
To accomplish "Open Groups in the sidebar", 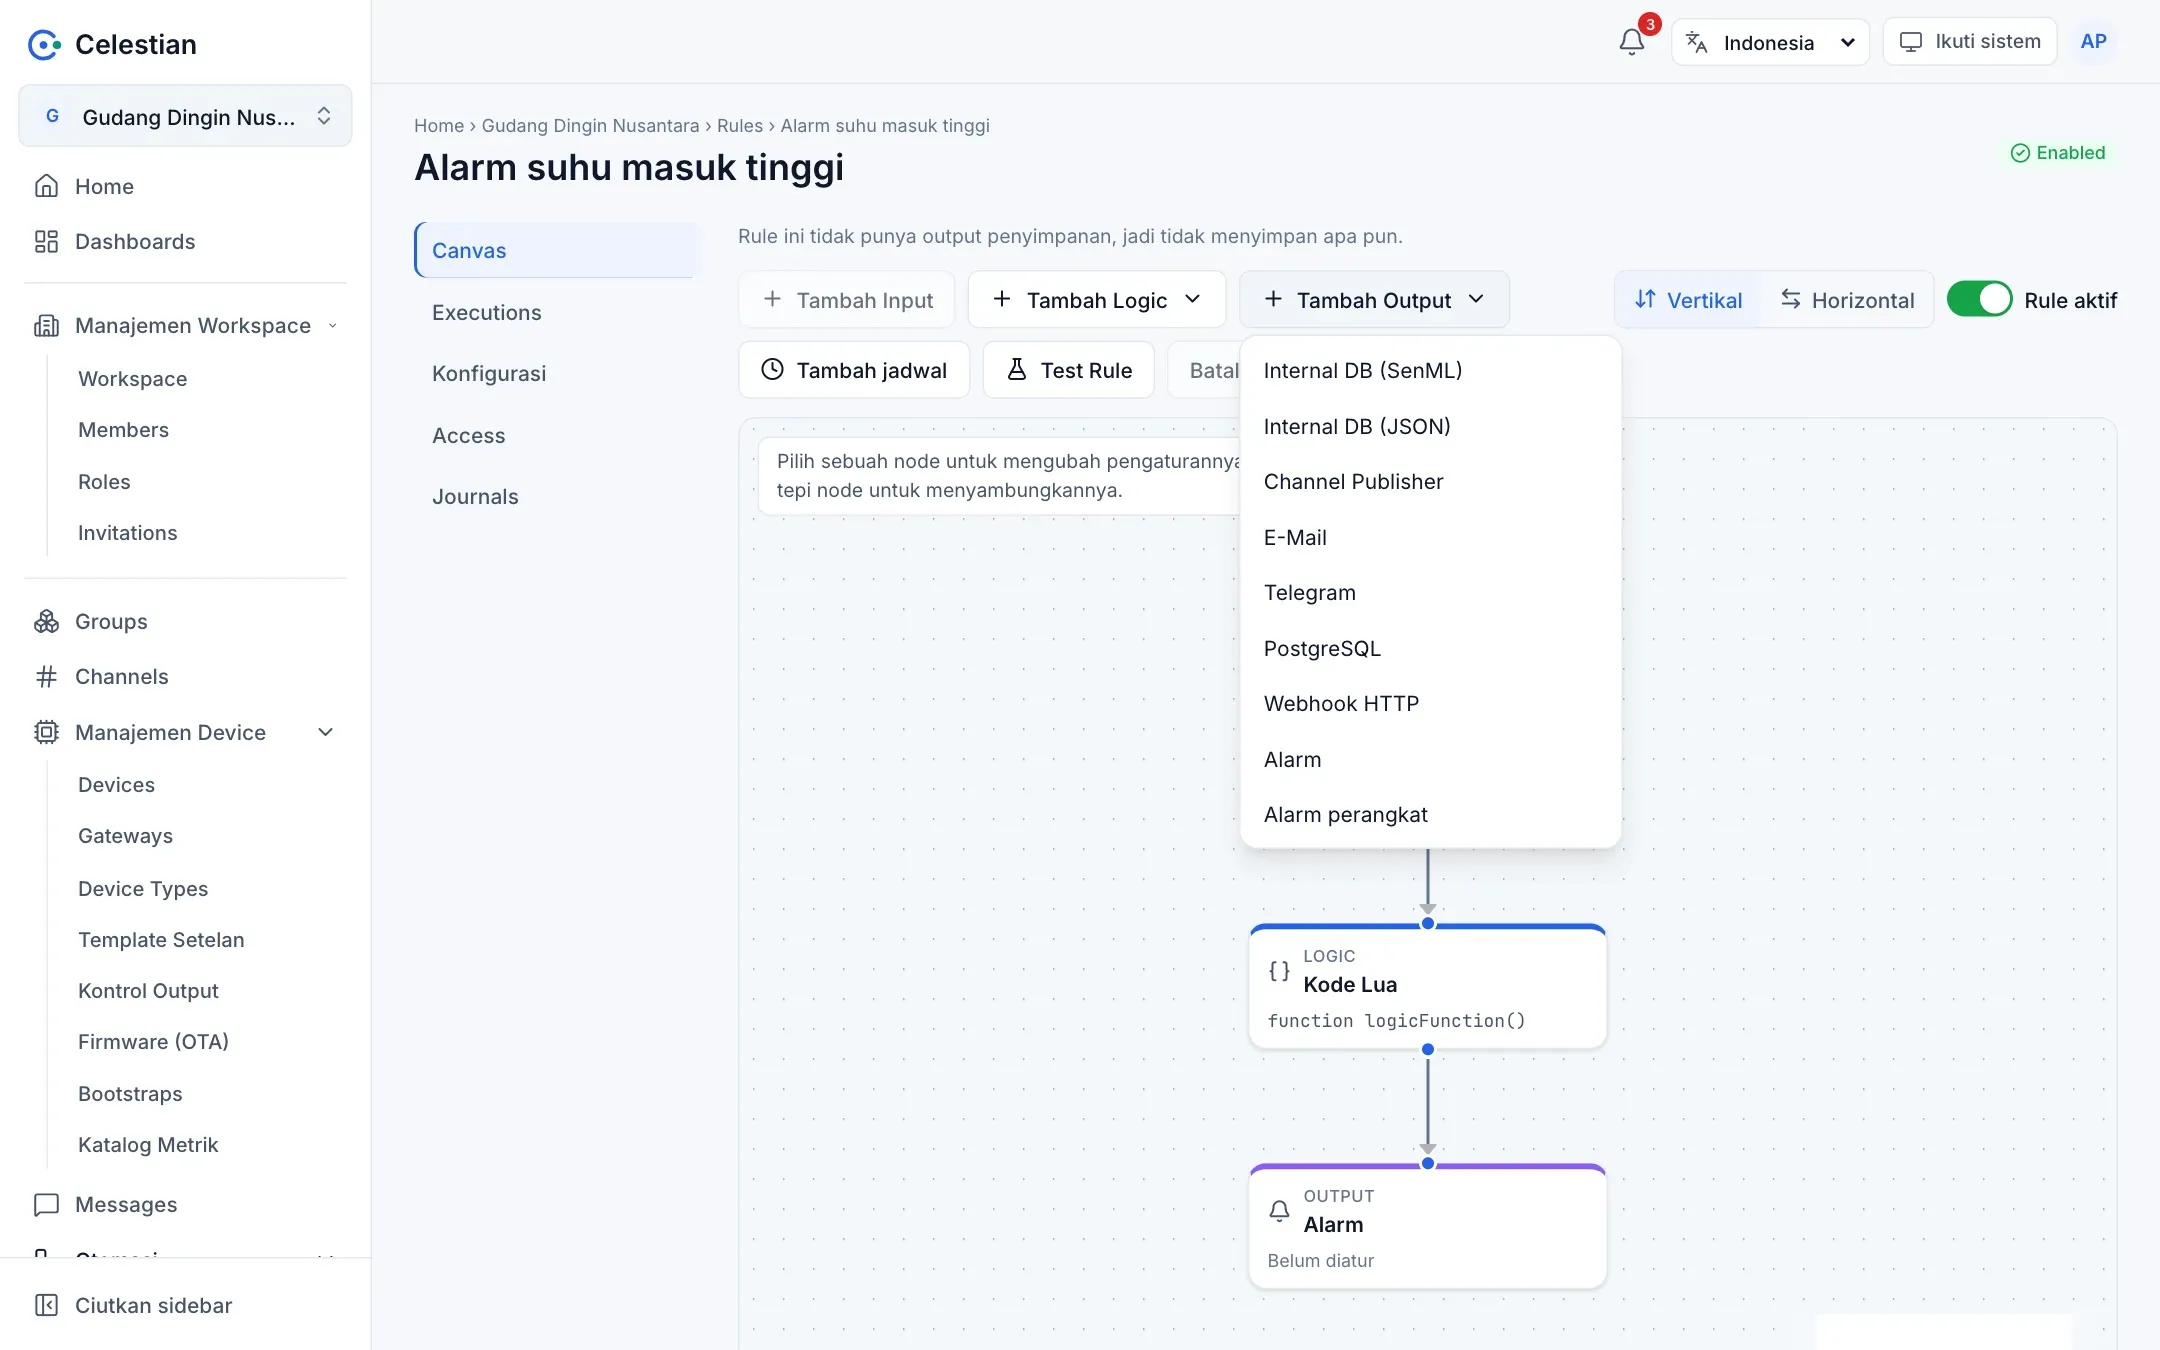I will [x=185, y=621].
